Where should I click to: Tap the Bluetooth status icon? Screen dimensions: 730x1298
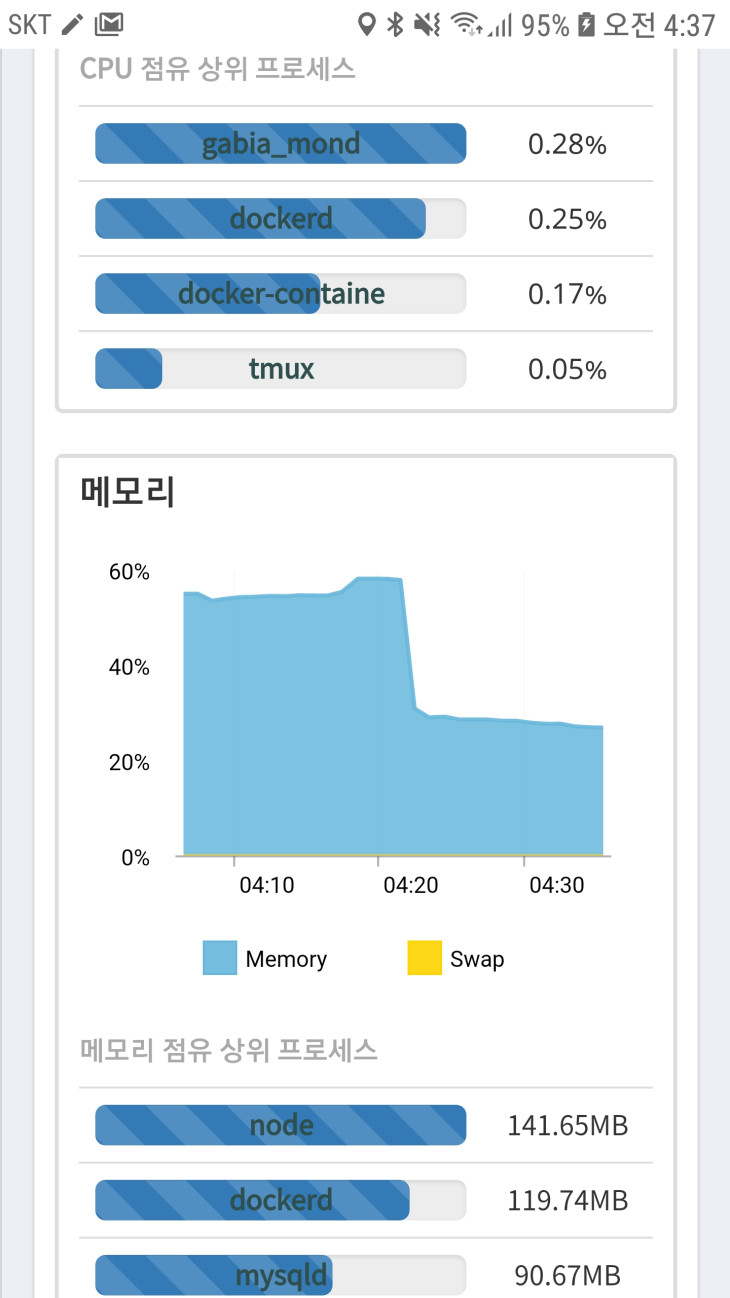coord(395,24)
